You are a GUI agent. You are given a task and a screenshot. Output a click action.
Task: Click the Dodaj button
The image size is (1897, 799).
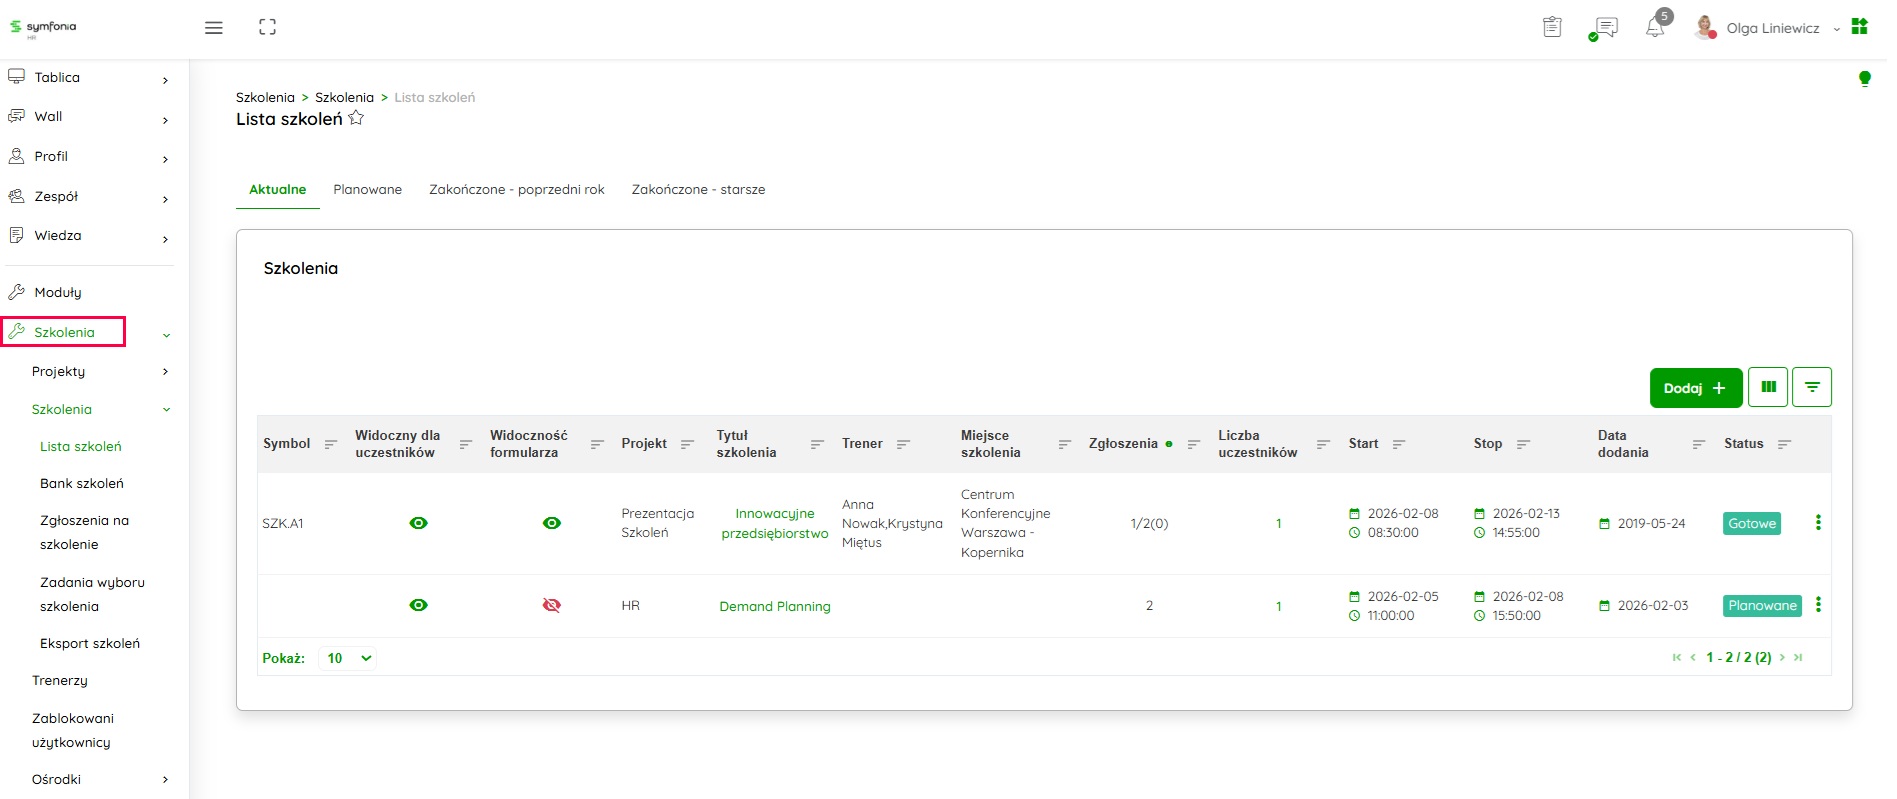click(1695, 388)
